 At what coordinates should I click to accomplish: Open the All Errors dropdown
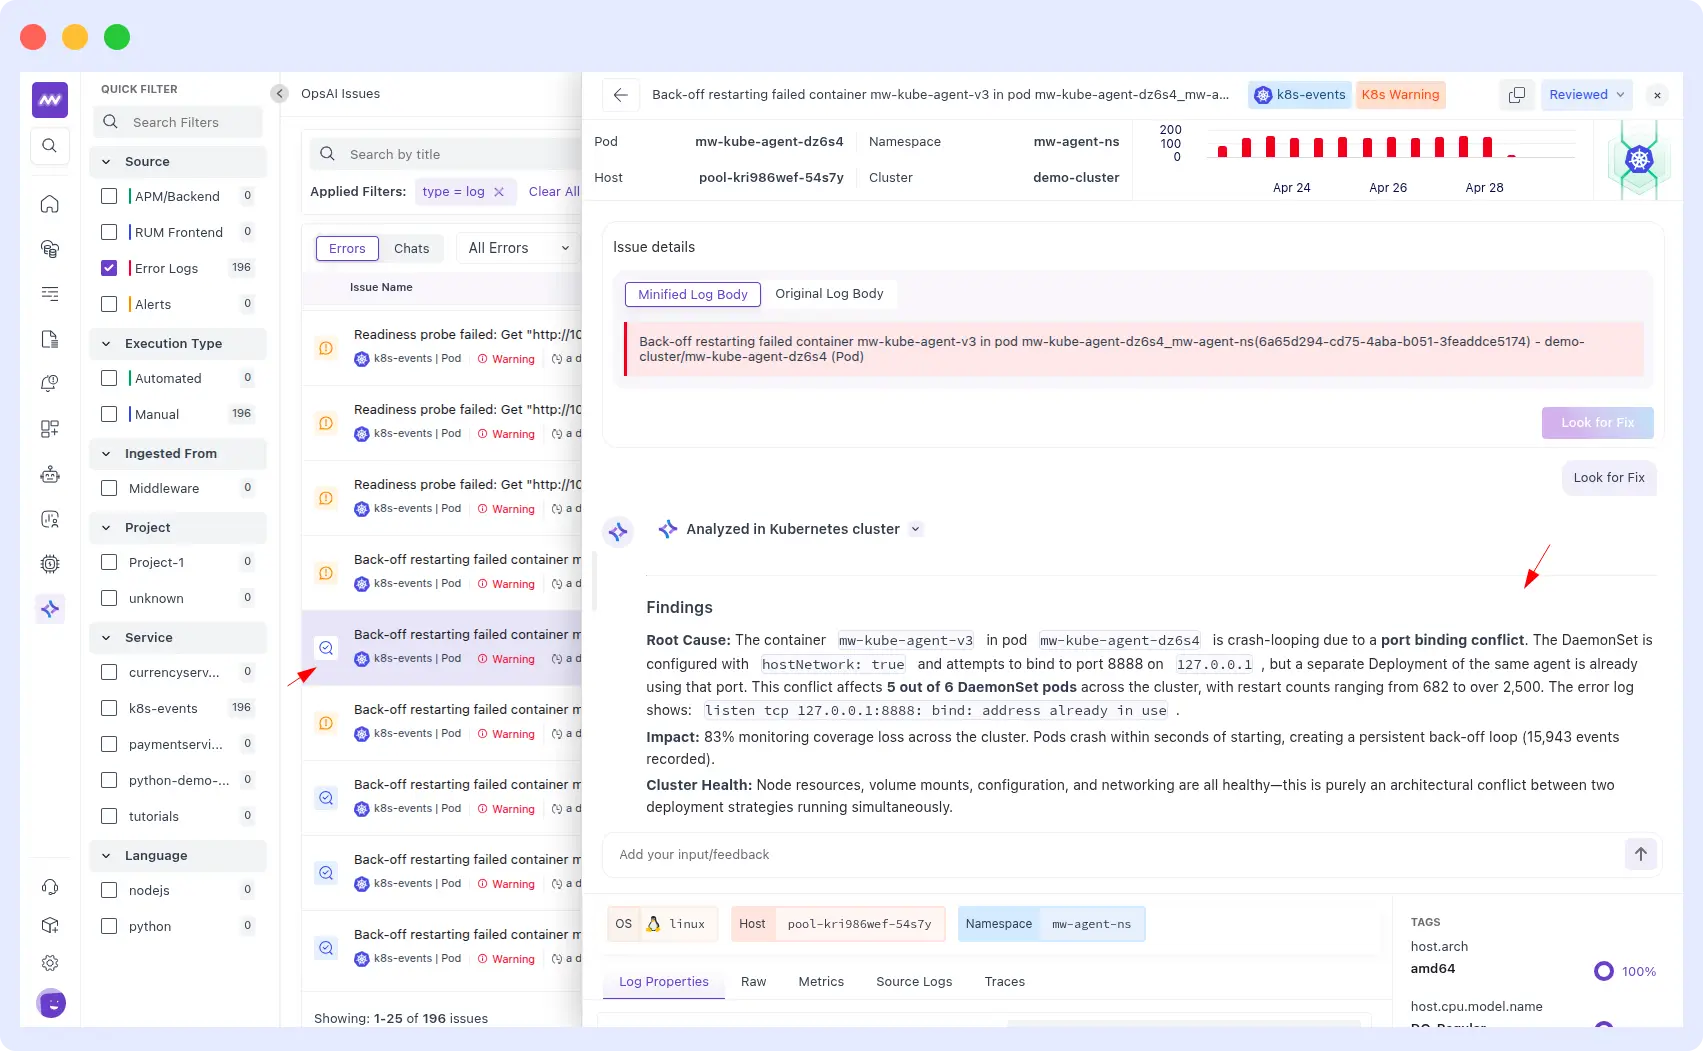(x=516, y=247)
